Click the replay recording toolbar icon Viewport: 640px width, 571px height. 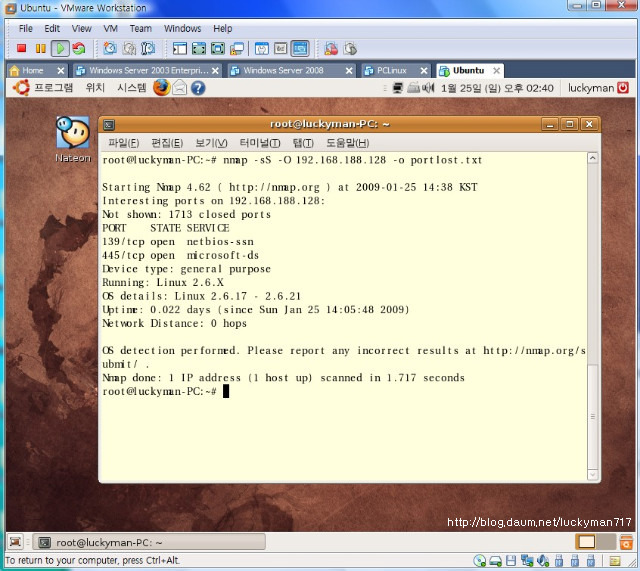point(350,49)
